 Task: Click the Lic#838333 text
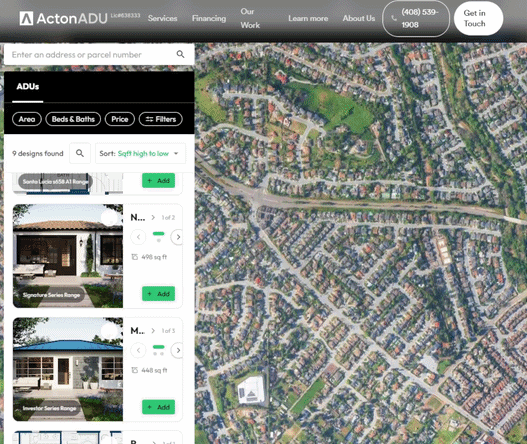tap(125, 15)
